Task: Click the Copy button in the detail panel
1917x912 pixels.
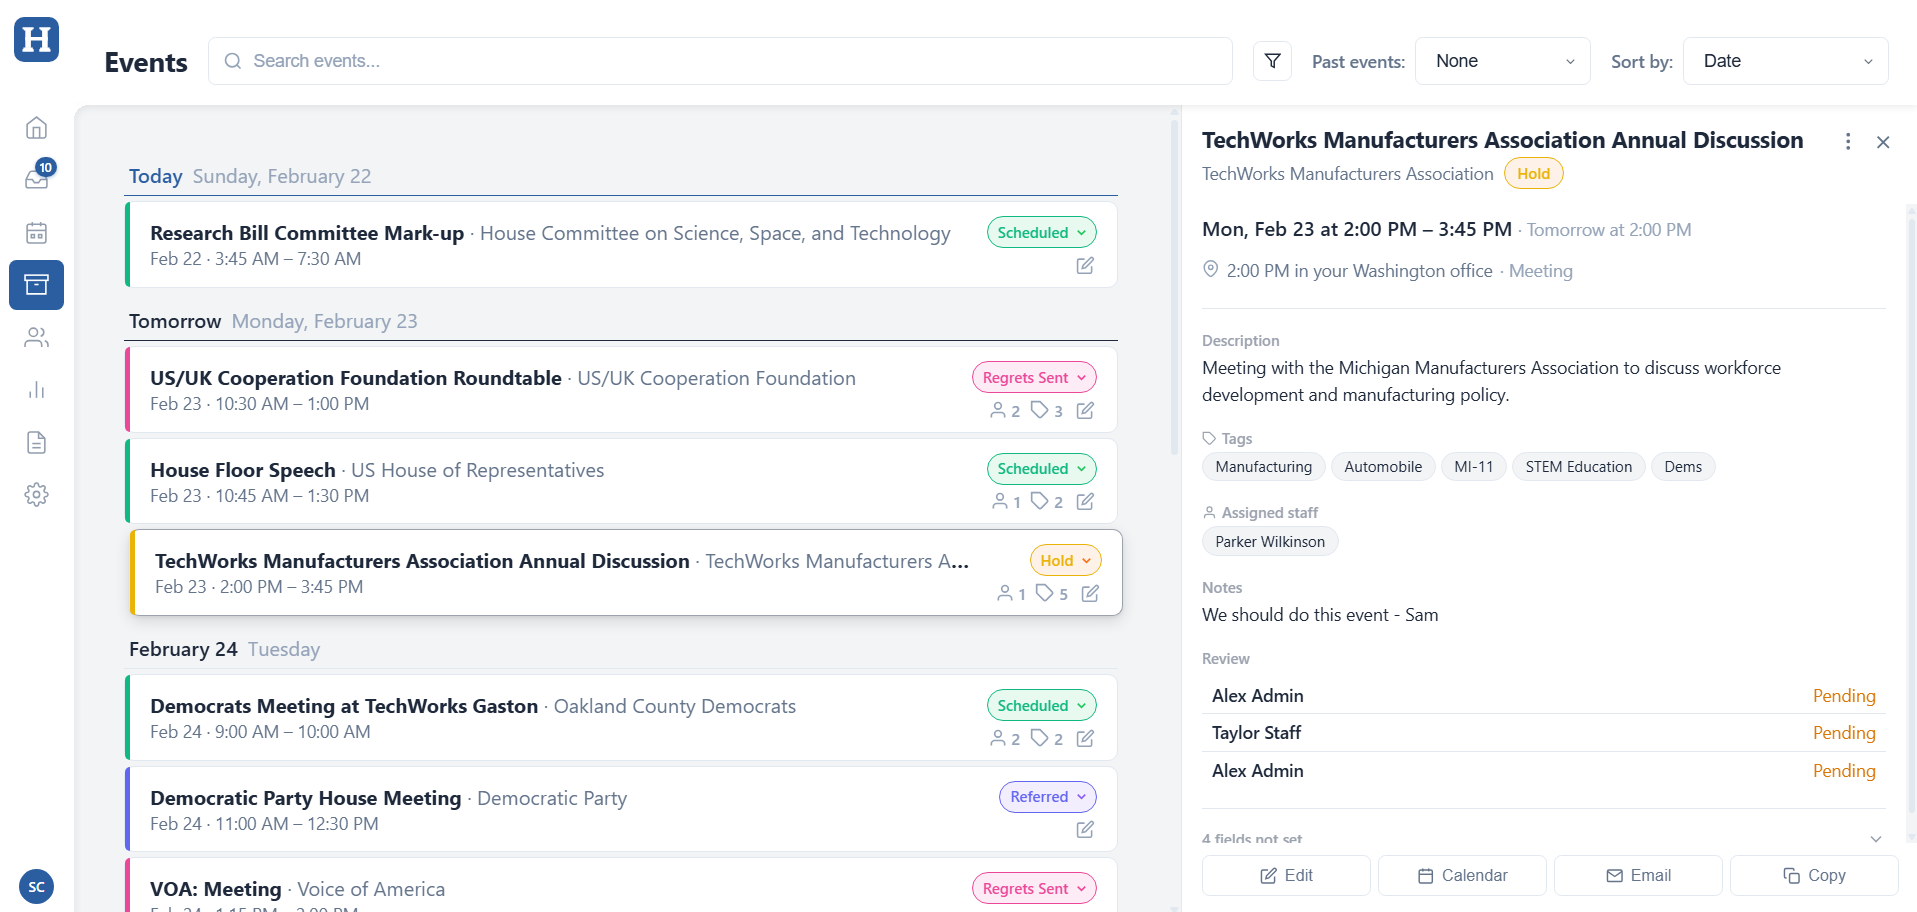Action: pyautogui.click(x=1814, y=875)
